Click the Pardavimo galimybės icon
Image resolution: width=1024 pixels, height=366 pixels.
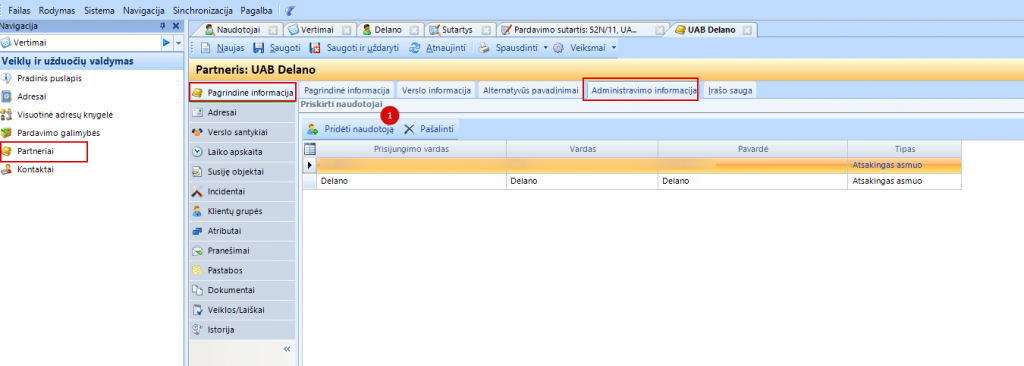pos(7,133)
